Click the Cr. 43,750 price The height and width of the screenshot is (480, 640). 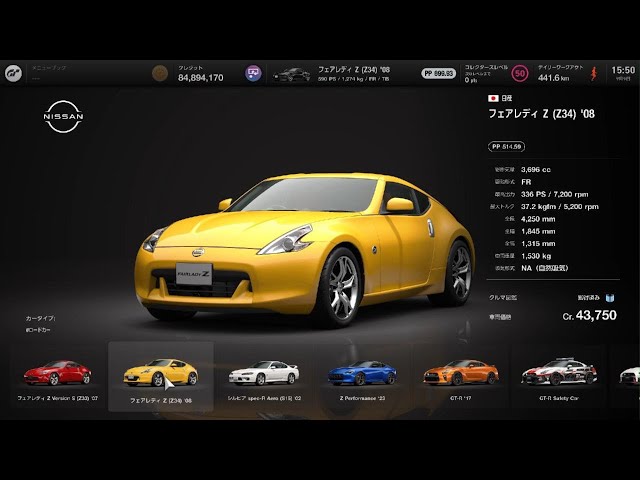click(x=589, y=315)
